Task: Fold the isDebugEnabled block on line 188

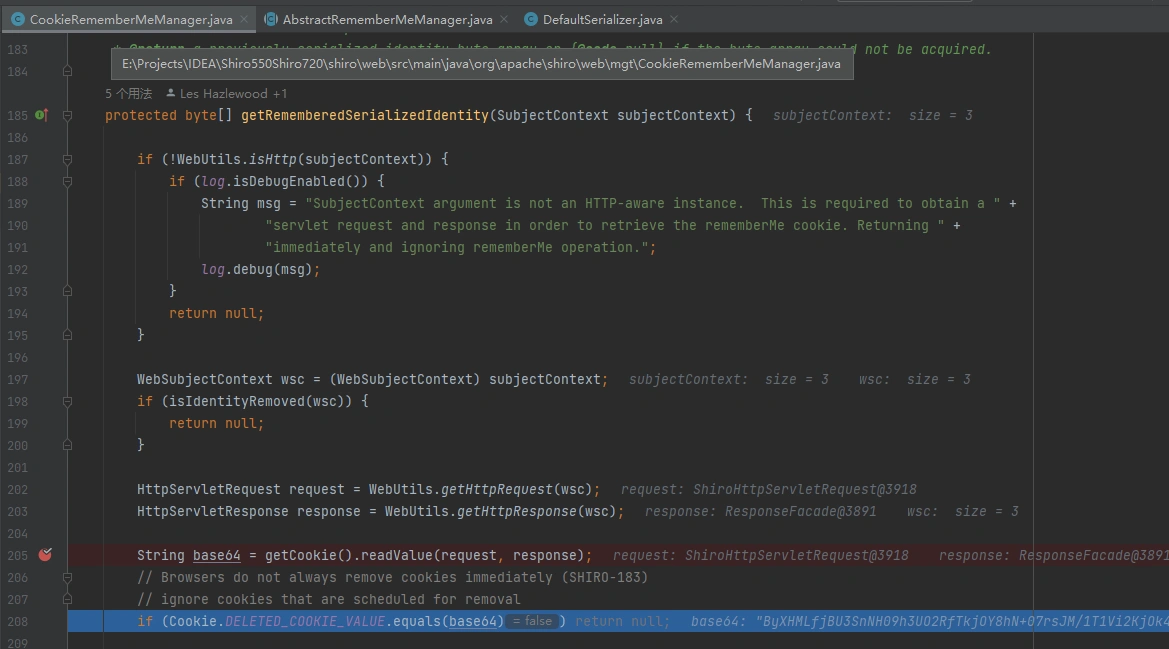Action: coord(67,181)
